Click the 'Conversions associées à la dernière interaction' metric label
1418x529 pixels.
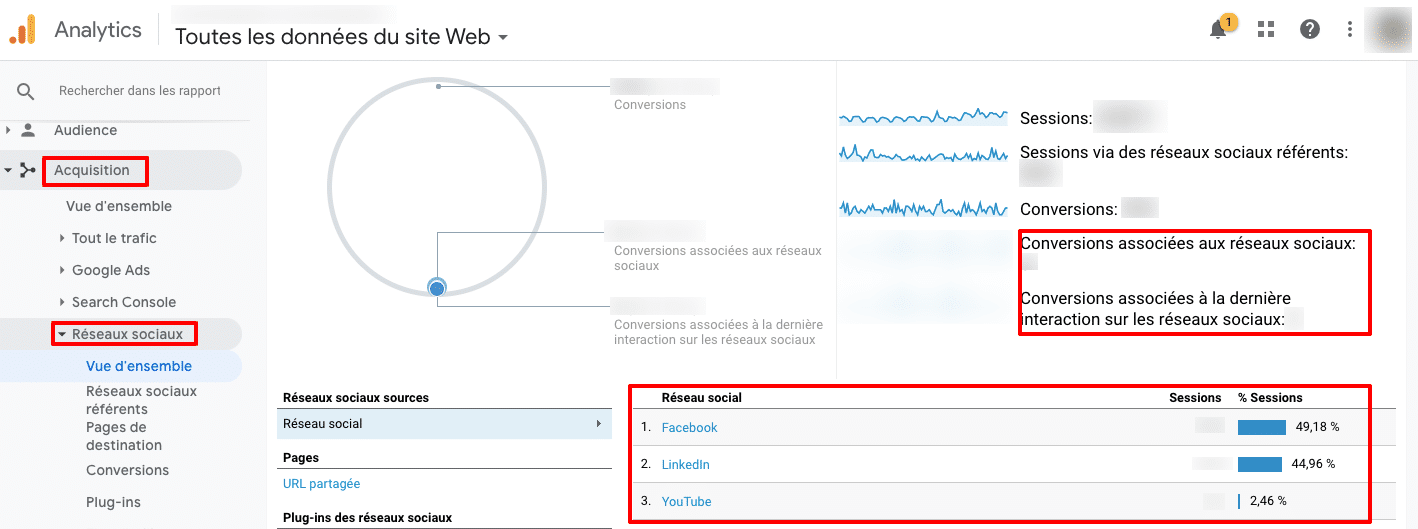point(1155,309)
